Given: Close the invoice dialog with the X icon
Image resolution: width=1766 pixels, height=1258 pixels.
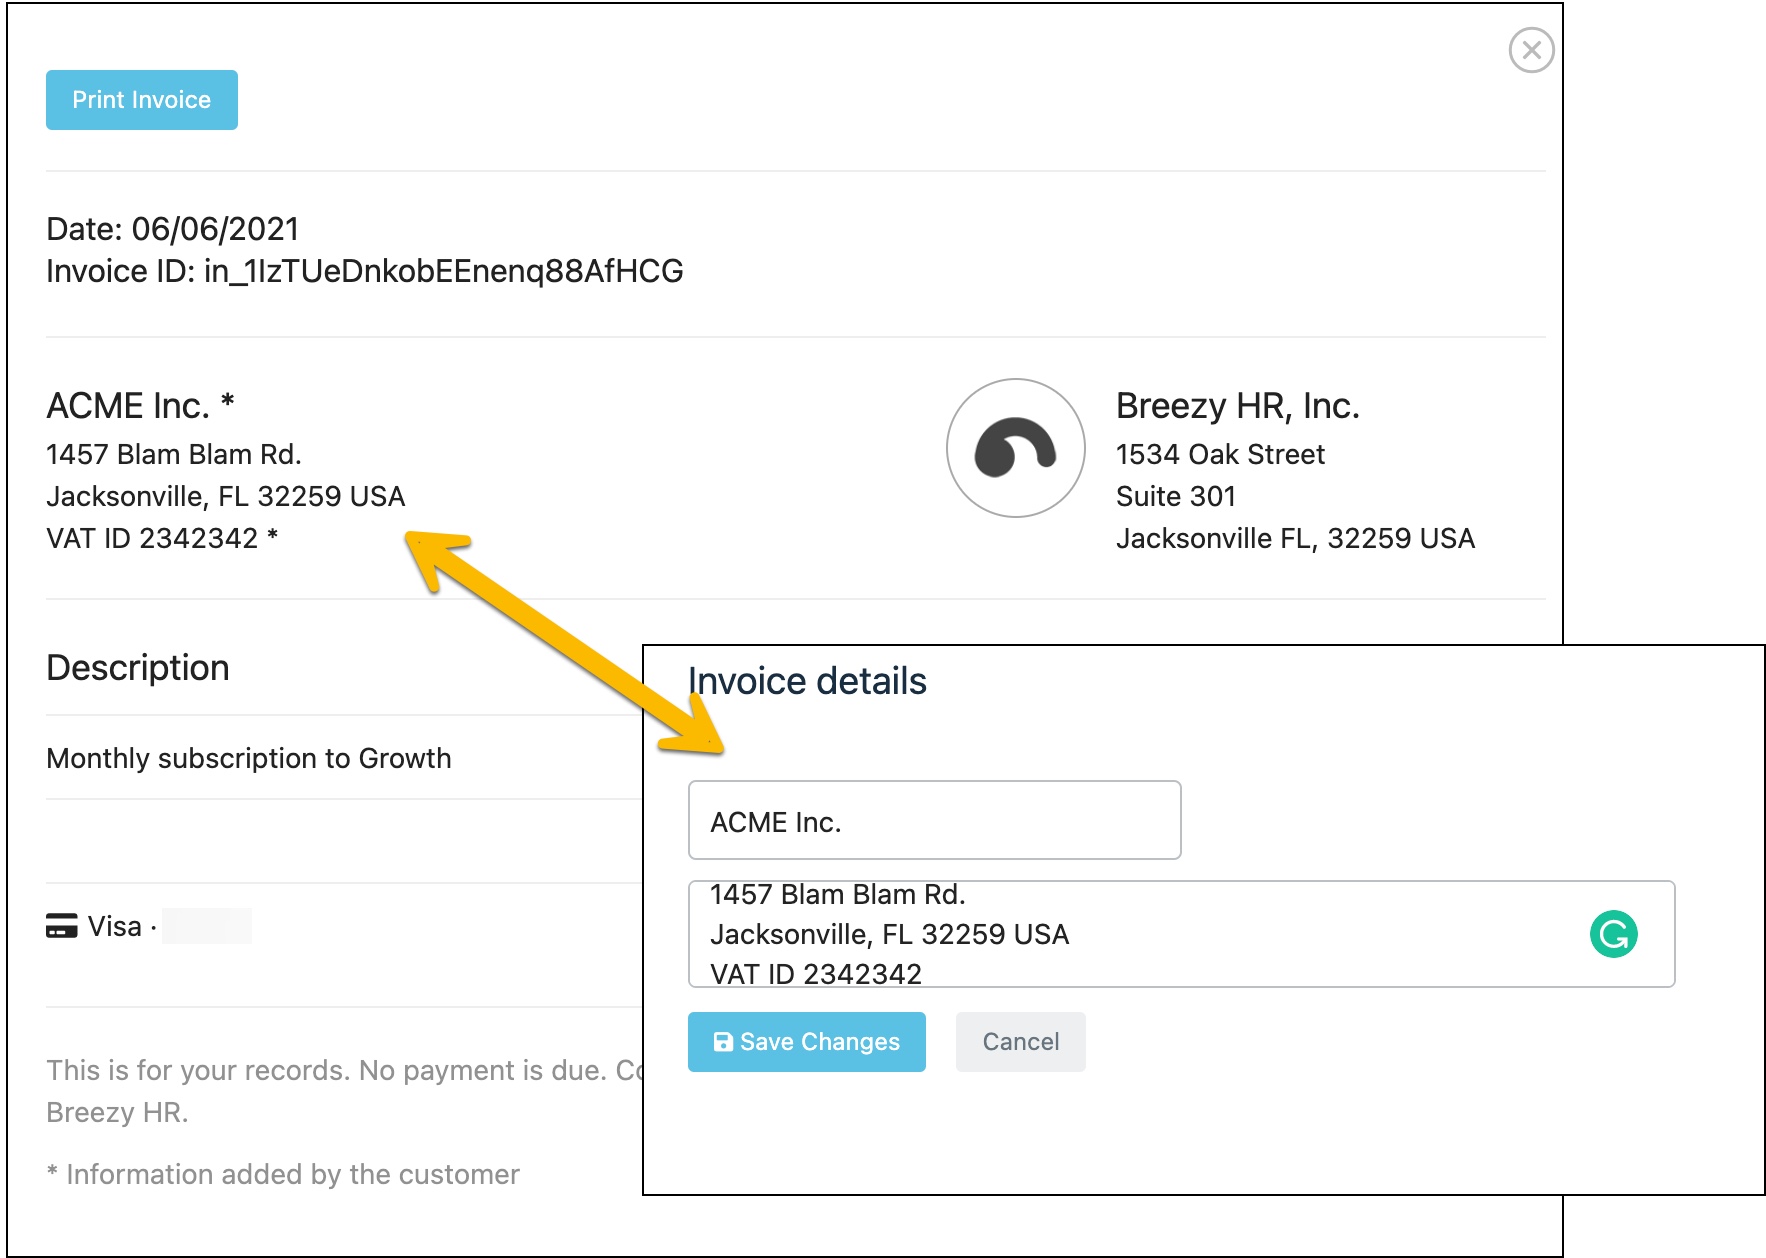Looking at the screenshot, I should click(1531, 50).
